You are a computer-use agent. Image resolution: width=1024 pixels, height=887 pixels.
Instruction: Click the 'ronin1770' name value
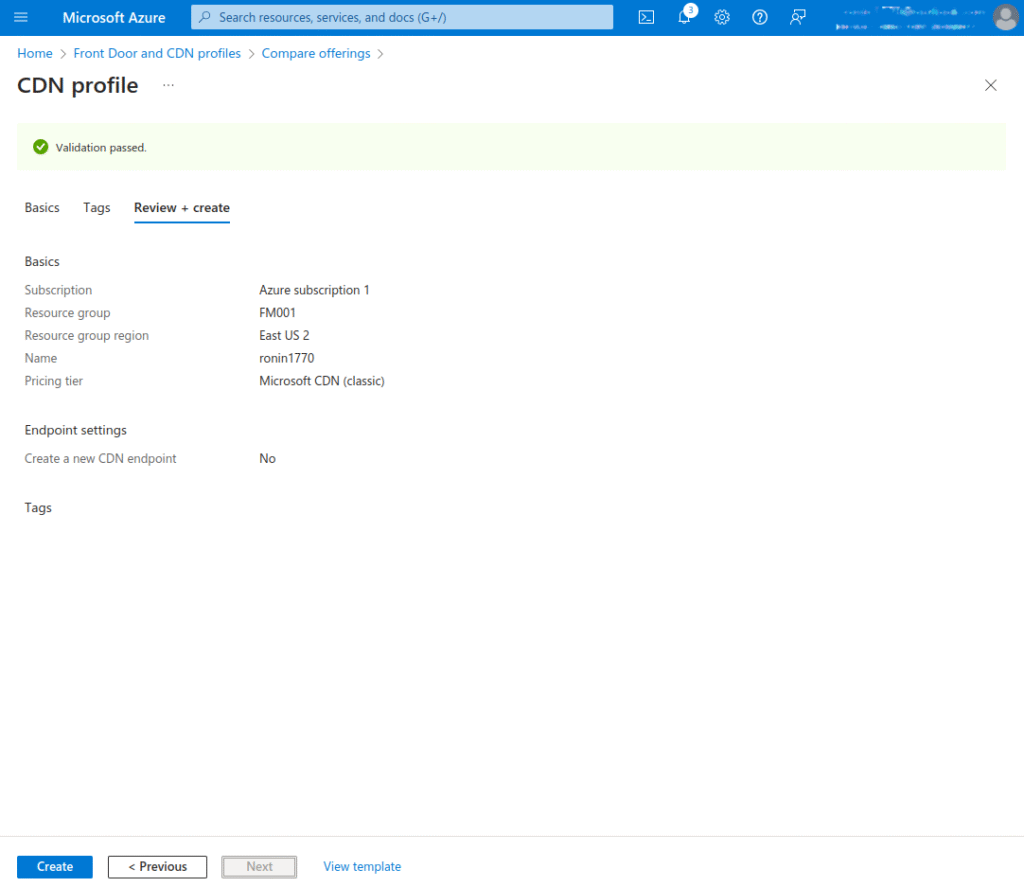click(x=287, y=359)
